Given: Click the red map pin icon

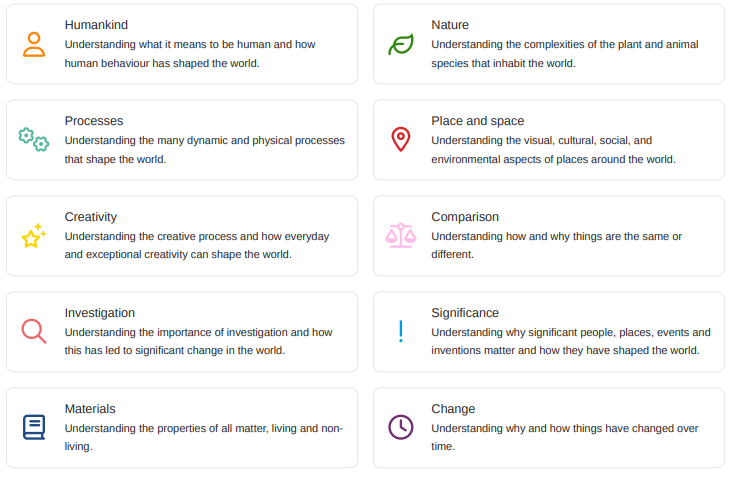Looking at the screenshot, I should click(x=401, y=139).
